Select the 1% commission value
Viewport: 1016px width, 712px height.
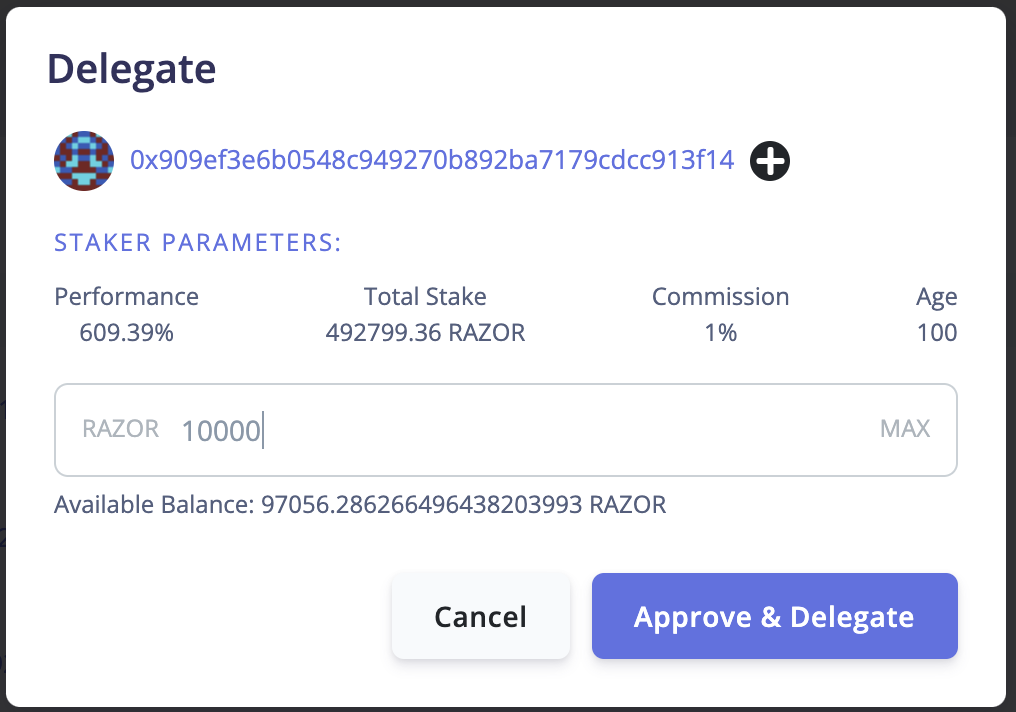720,333
